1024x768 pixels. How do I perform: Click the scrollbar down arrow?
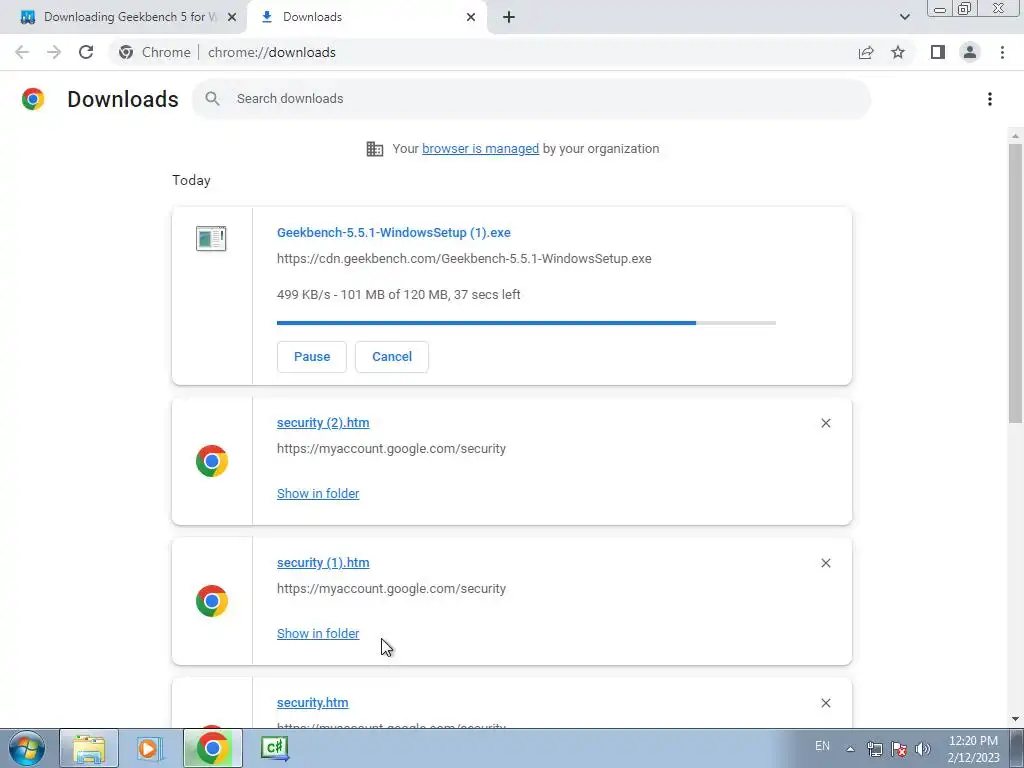pyautogui.click(x=1016, y=719)
